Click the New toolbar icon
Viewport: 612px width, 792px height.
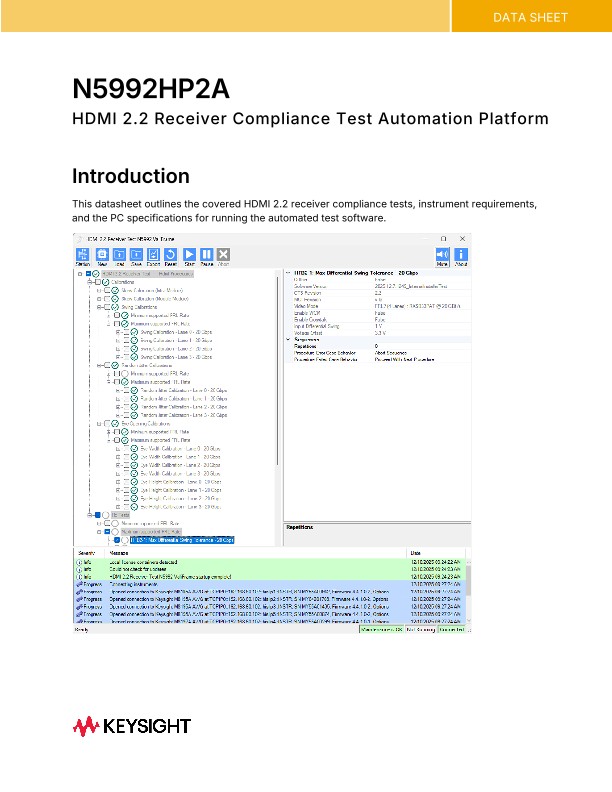102,255
